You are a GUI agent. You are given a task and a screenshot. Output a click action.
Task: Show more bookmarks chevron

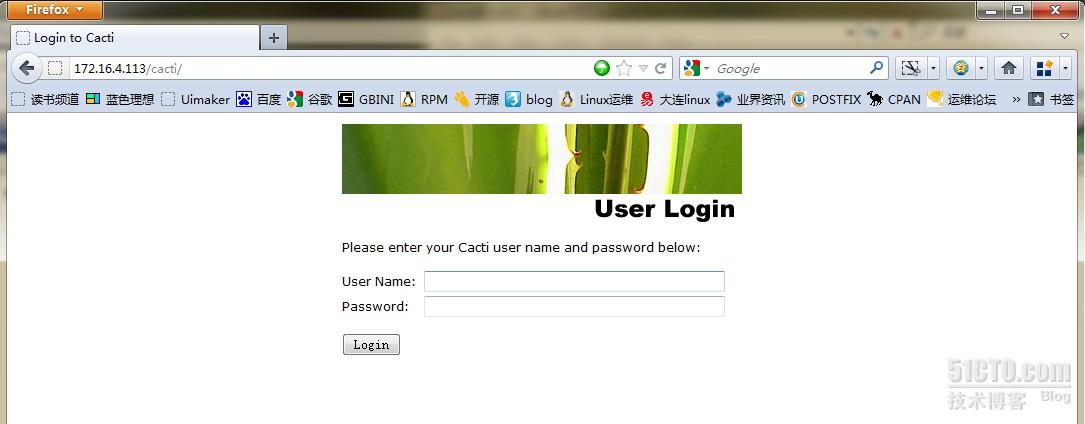(x=1016, y=99)
